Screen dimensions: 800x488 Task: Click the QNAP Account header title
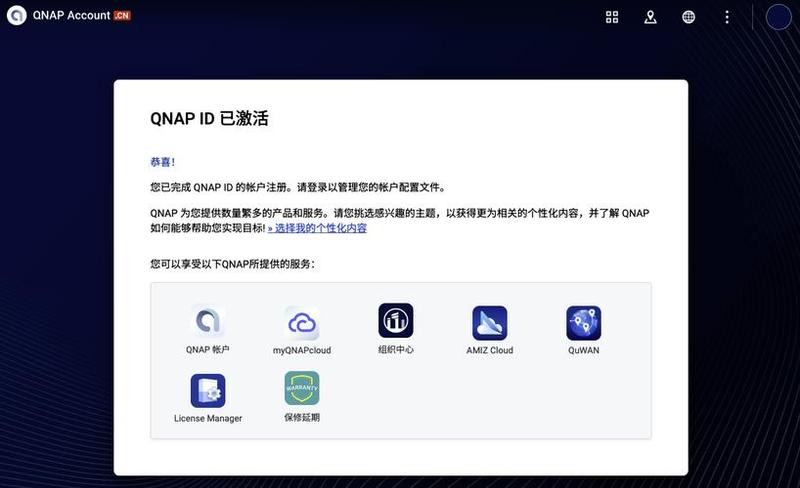[x=71, y=15]
